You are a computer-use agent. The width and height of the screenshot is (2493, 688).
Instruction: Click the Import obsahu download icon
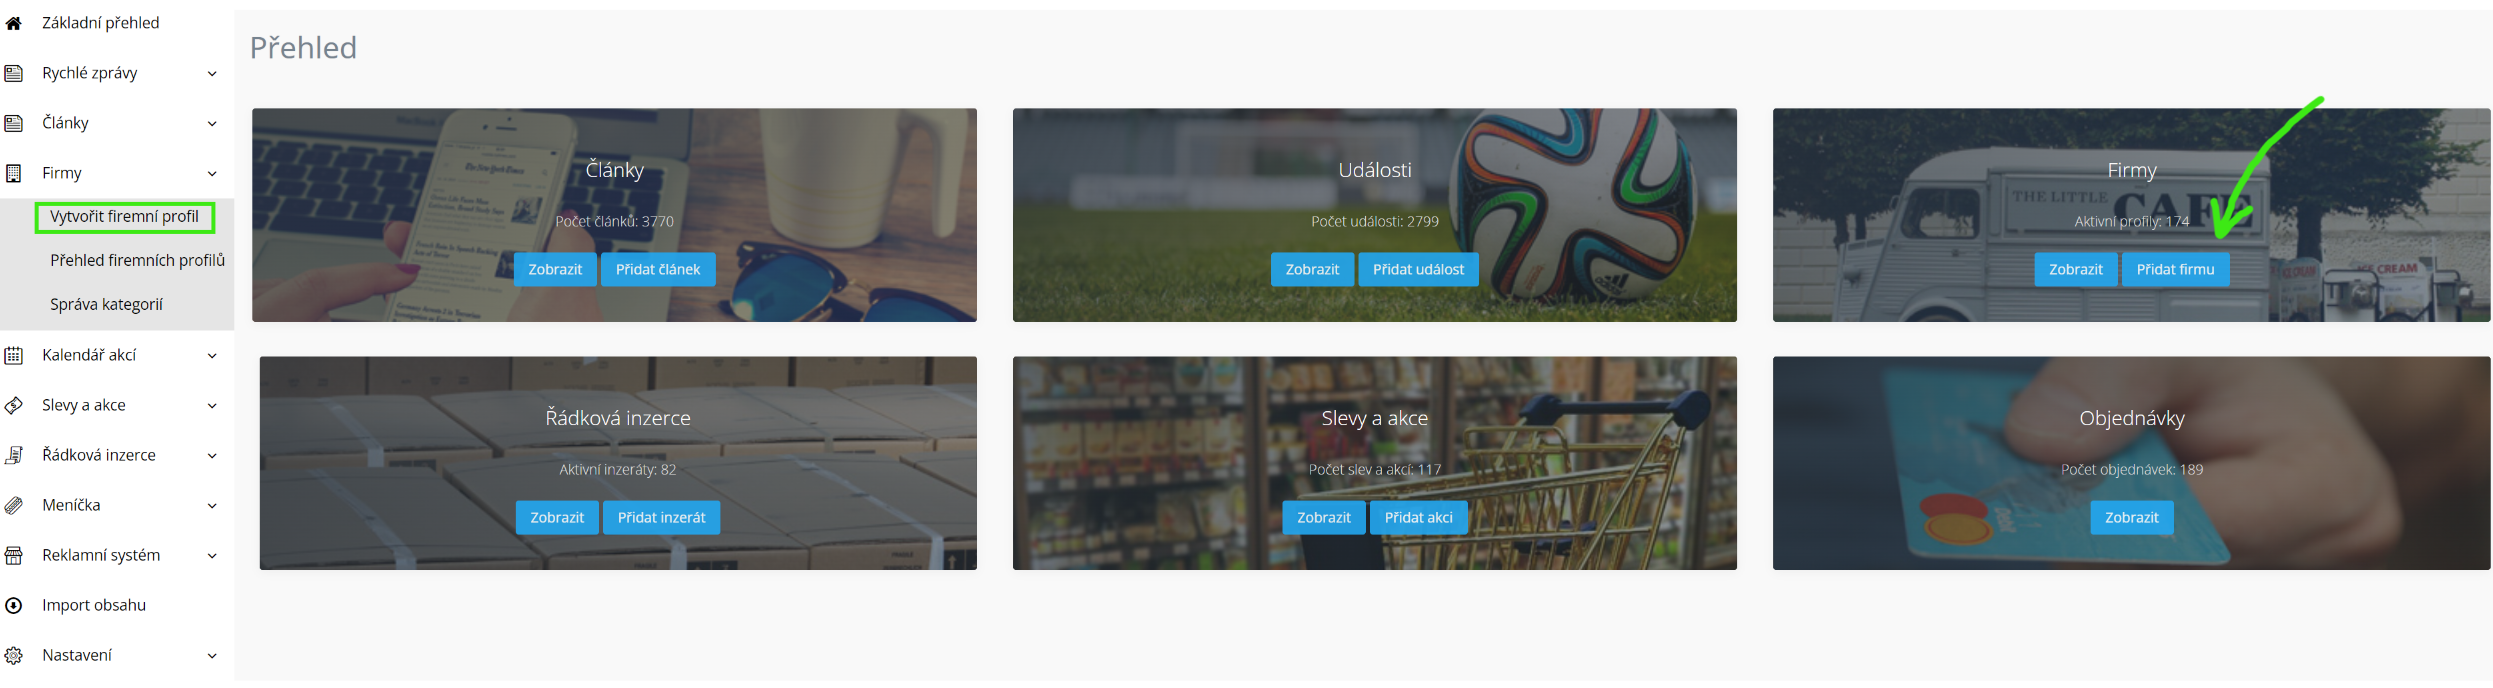pyautogui.click(x=13, y=605)
